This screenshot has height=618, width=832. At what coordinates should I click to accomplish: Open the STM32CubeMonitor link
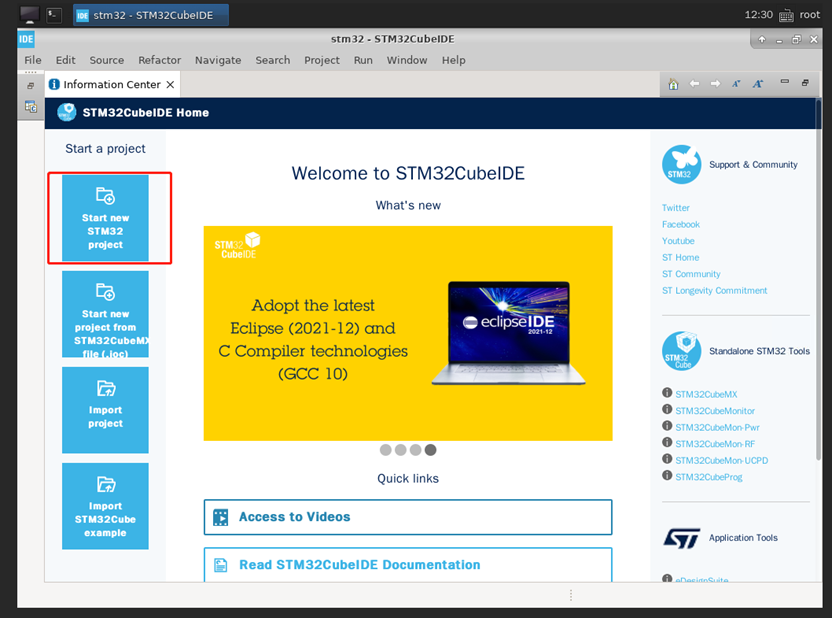(715, 411)
